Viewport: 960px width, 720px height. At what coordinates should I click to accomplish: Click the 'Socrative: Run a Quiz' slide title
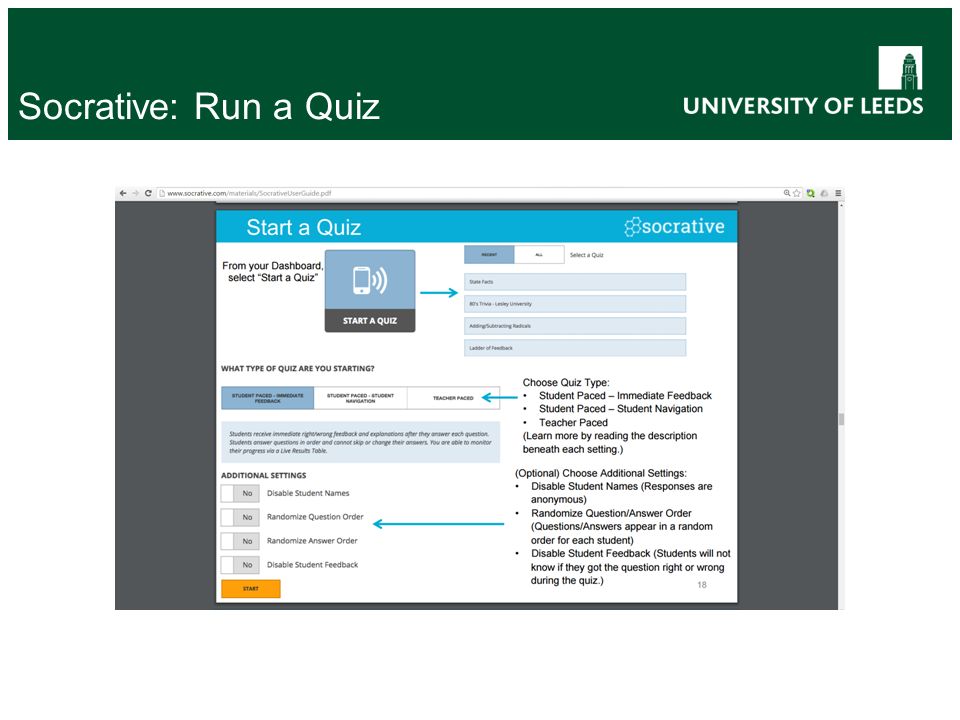(199, 107)
